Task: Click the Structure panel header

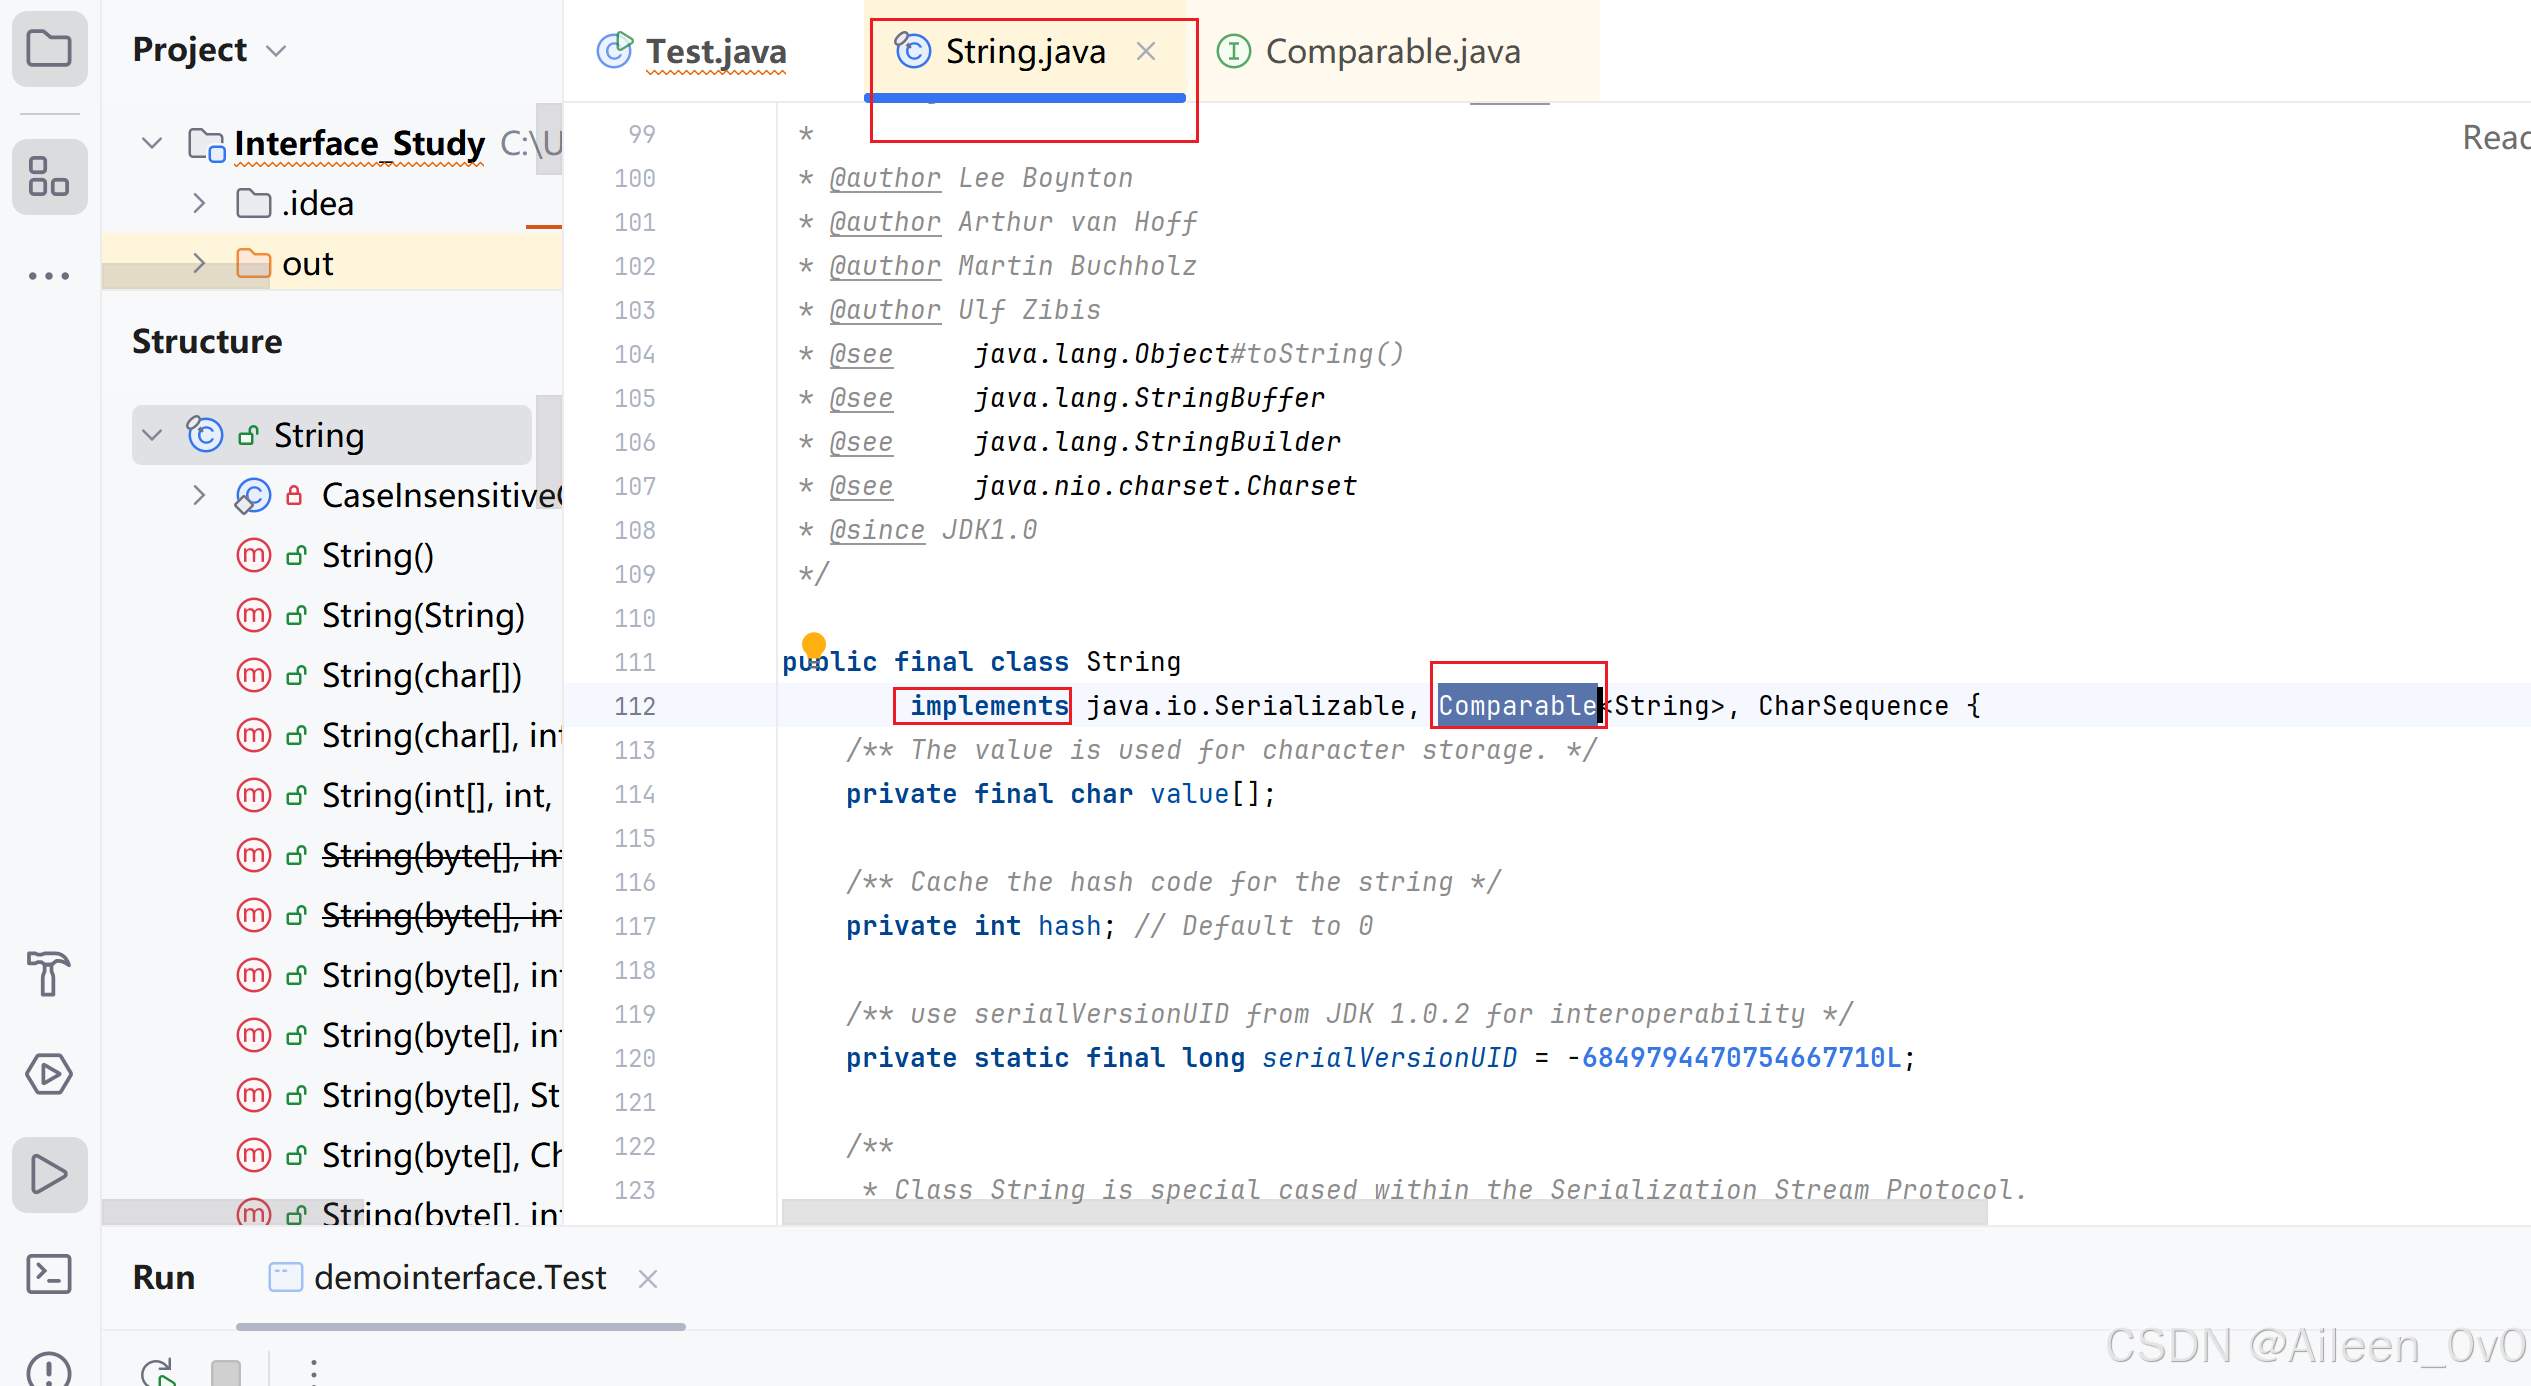Action: 207,342
